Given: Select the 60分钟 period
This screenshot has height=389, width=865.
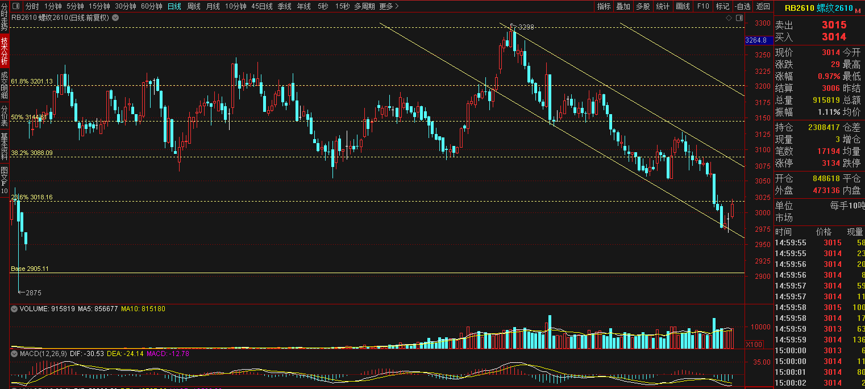Looking at the screenshot, I should (x=152, y=7).
